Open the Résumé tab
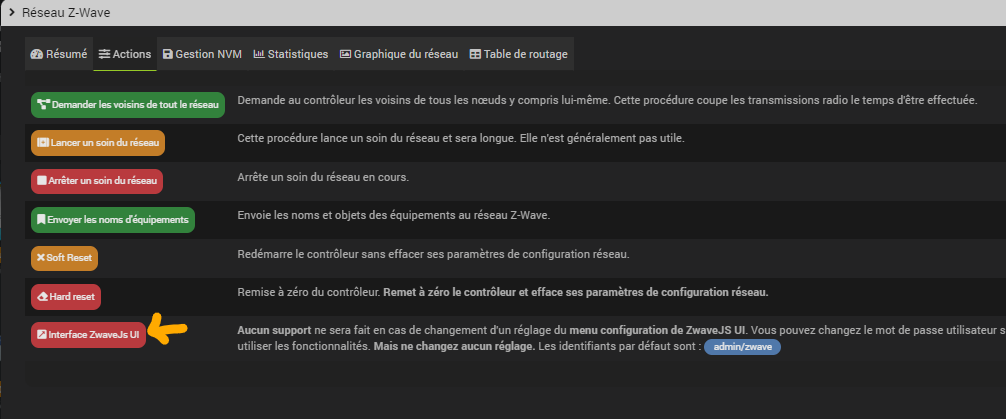The image size is (1006, 419). pos(58,55)
